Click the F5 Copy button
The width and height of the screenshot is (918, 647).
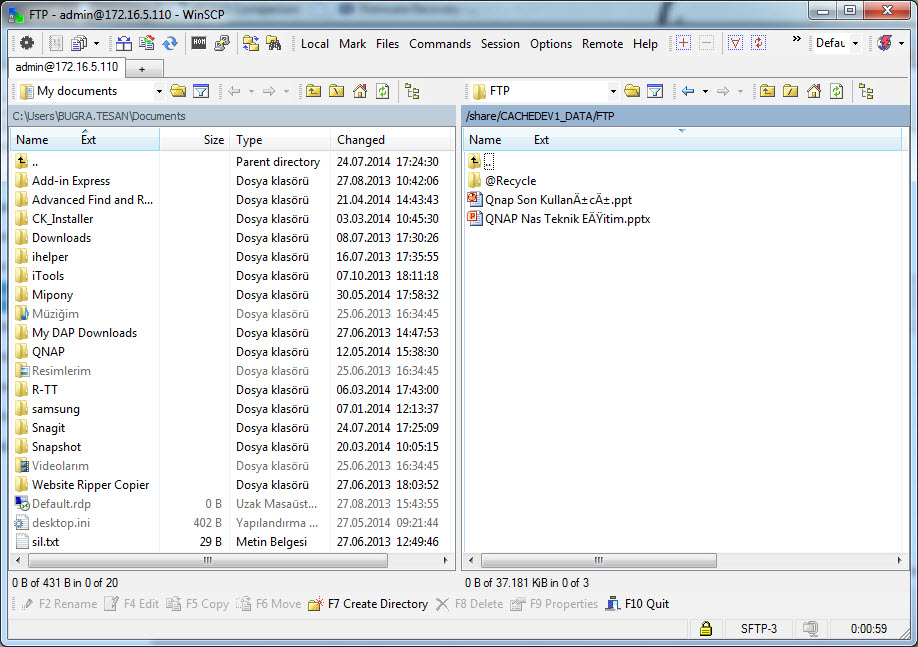[198, 604]
